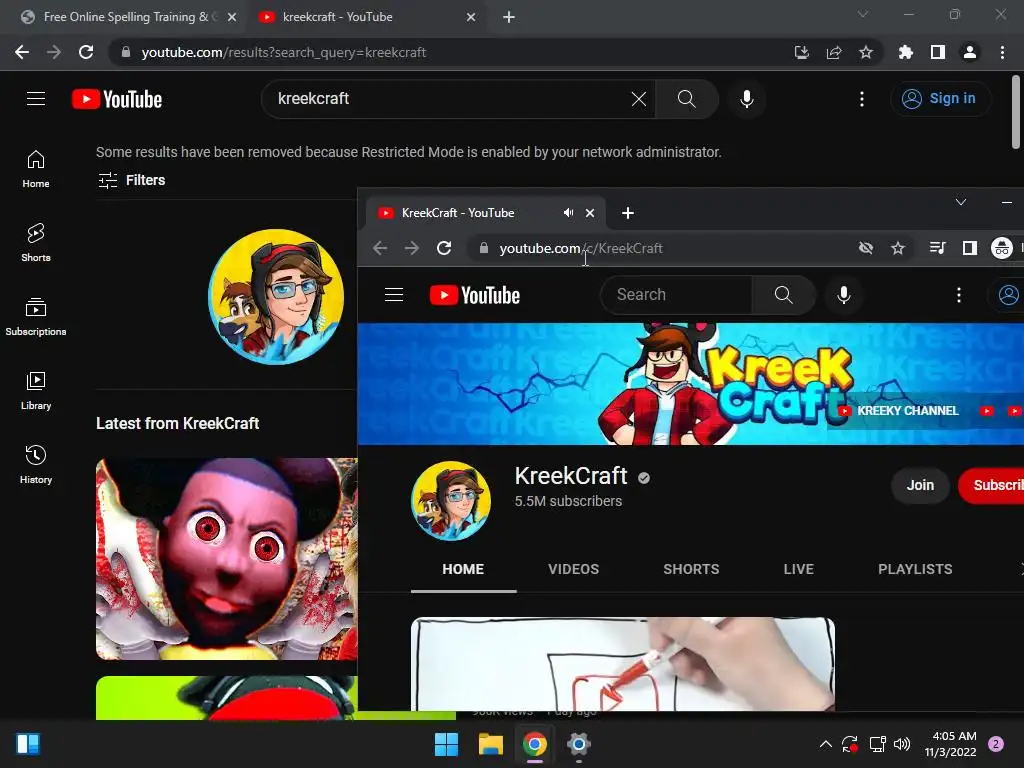Reload the back window page

(86, 52)
